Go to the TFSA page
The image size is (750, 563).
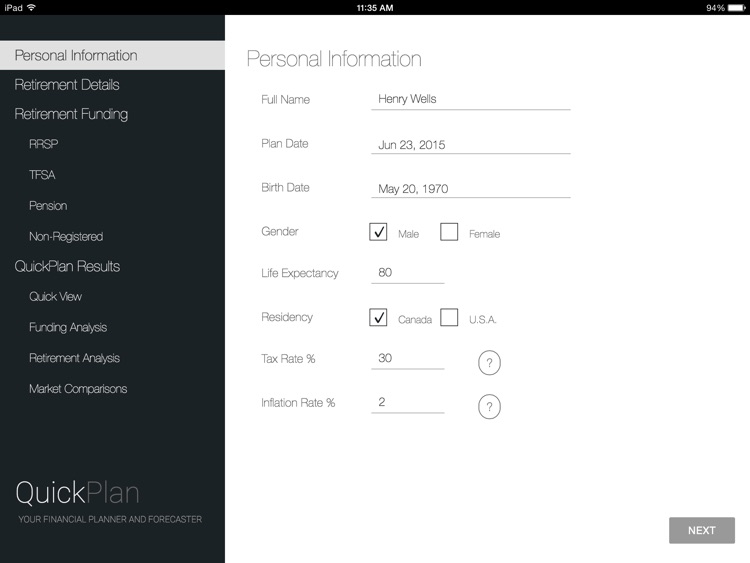42,175
